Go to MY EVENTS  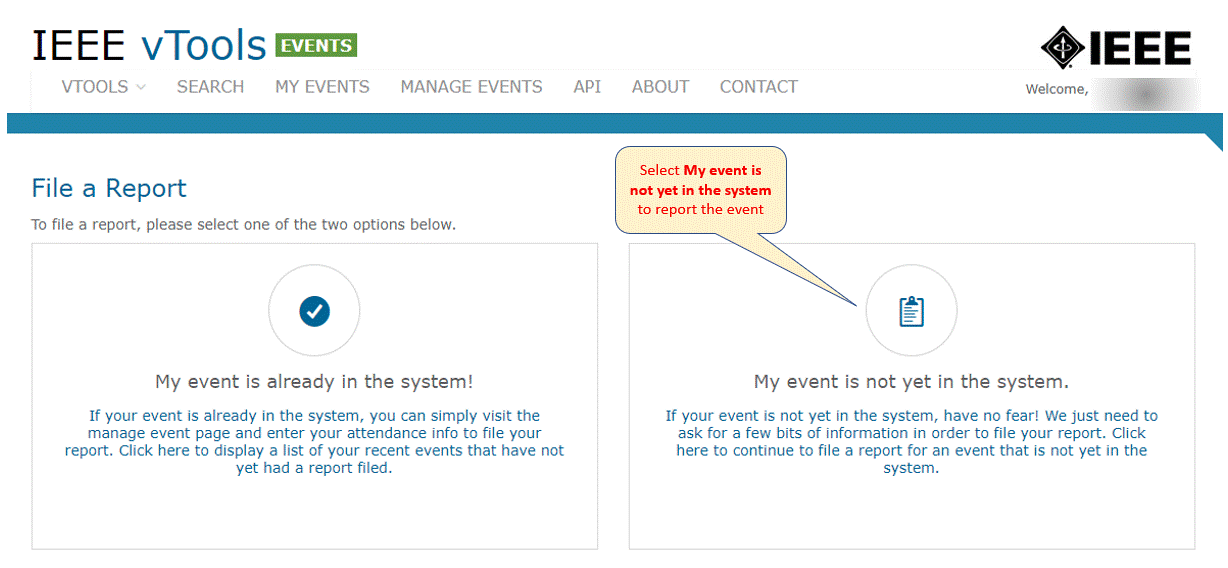[322, 87]
